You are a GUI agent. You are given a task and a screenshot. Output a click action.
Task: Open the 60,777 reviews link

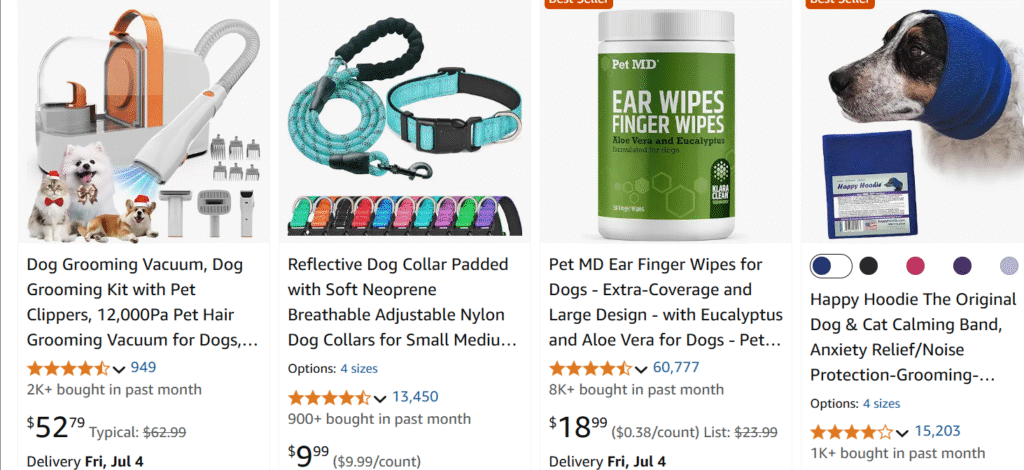(676, 368)
